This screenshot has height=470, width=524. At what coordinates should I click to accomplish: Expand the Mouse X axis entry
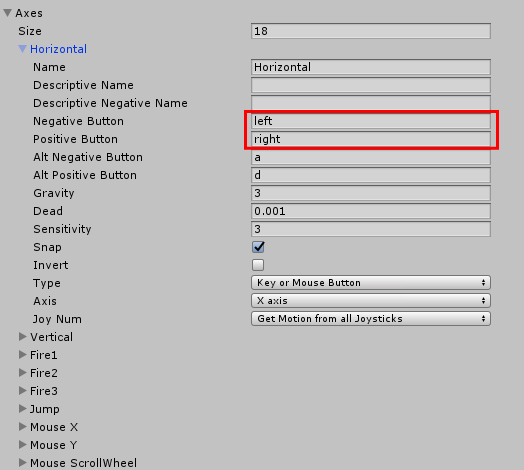click(x=22, y=427)
